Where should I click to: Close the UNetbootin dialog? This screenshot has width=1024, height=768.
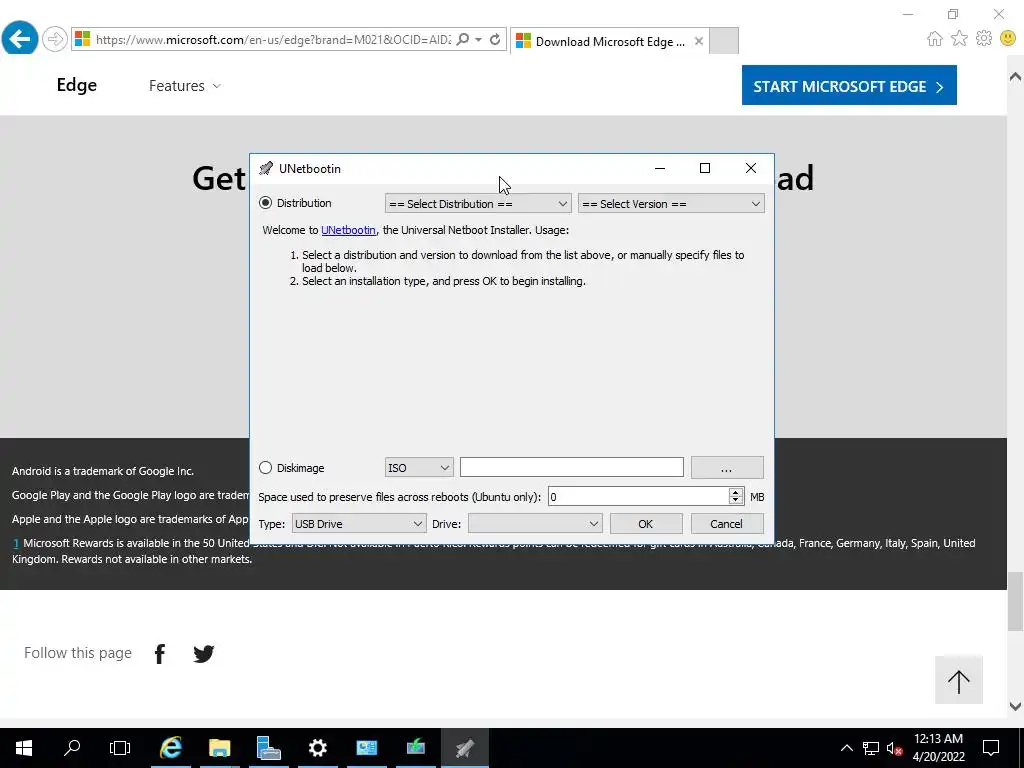tap(751, 168)
